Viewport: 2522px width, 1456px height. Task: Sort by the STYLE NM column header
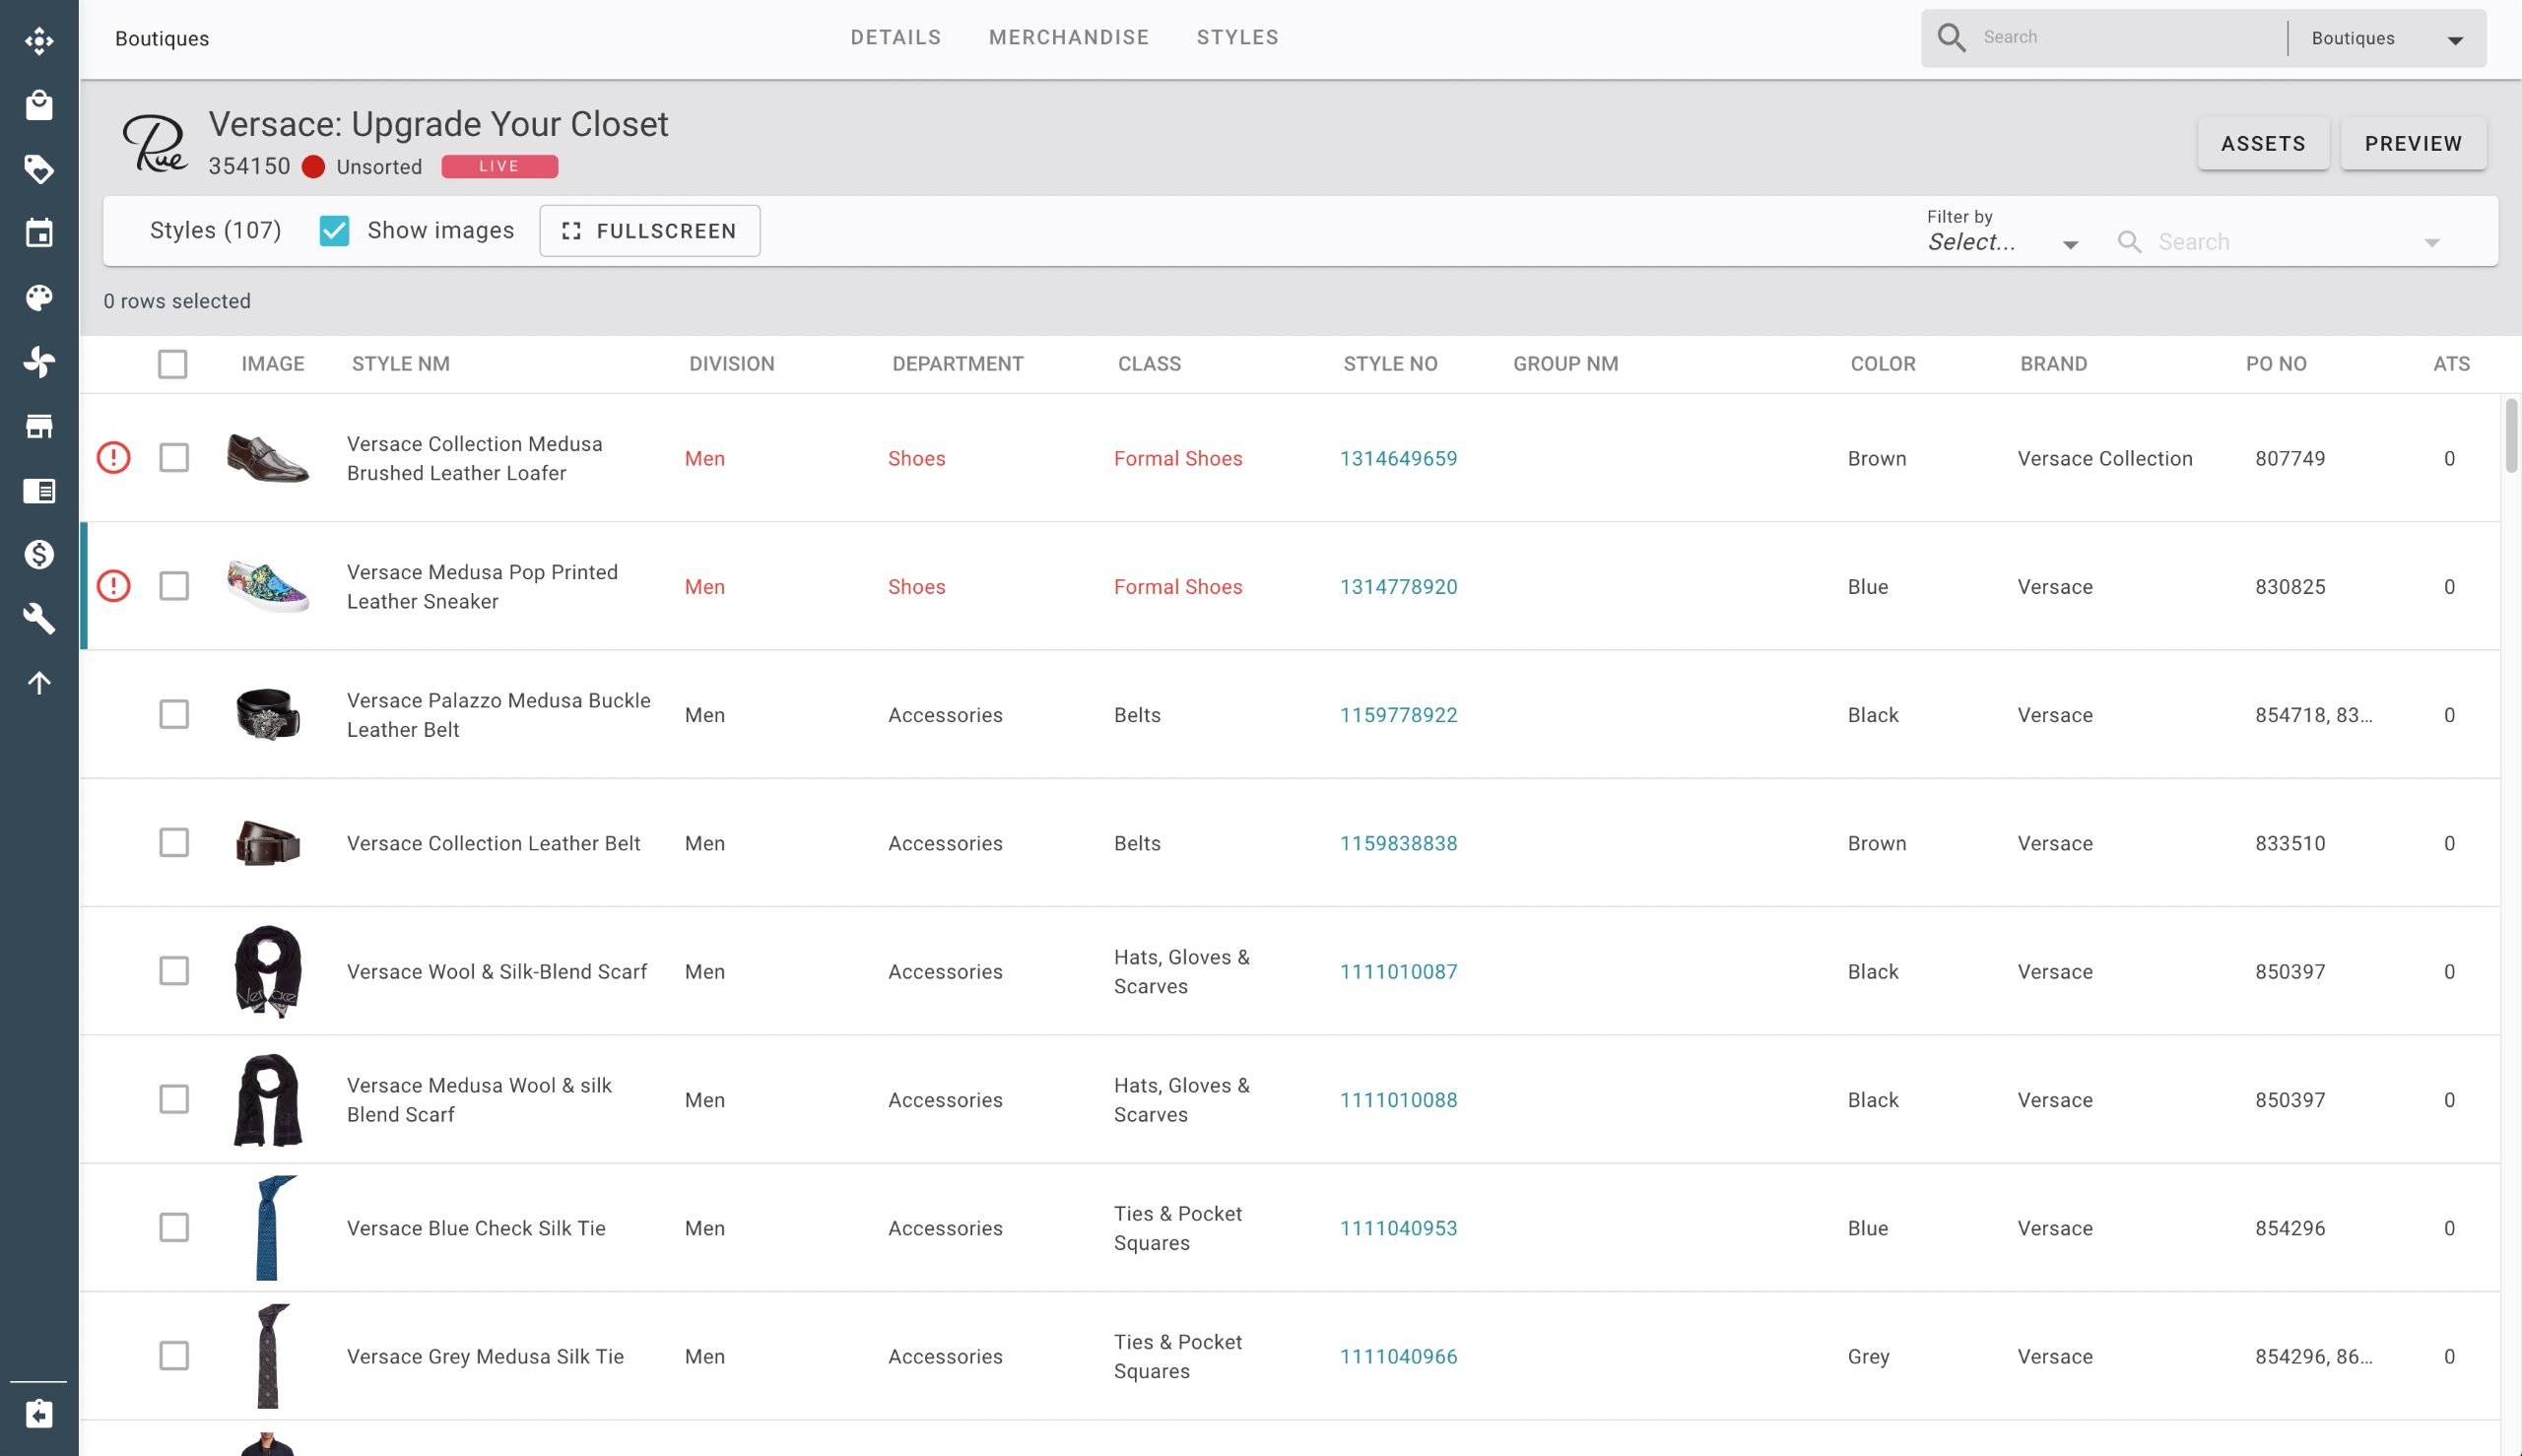401,364
